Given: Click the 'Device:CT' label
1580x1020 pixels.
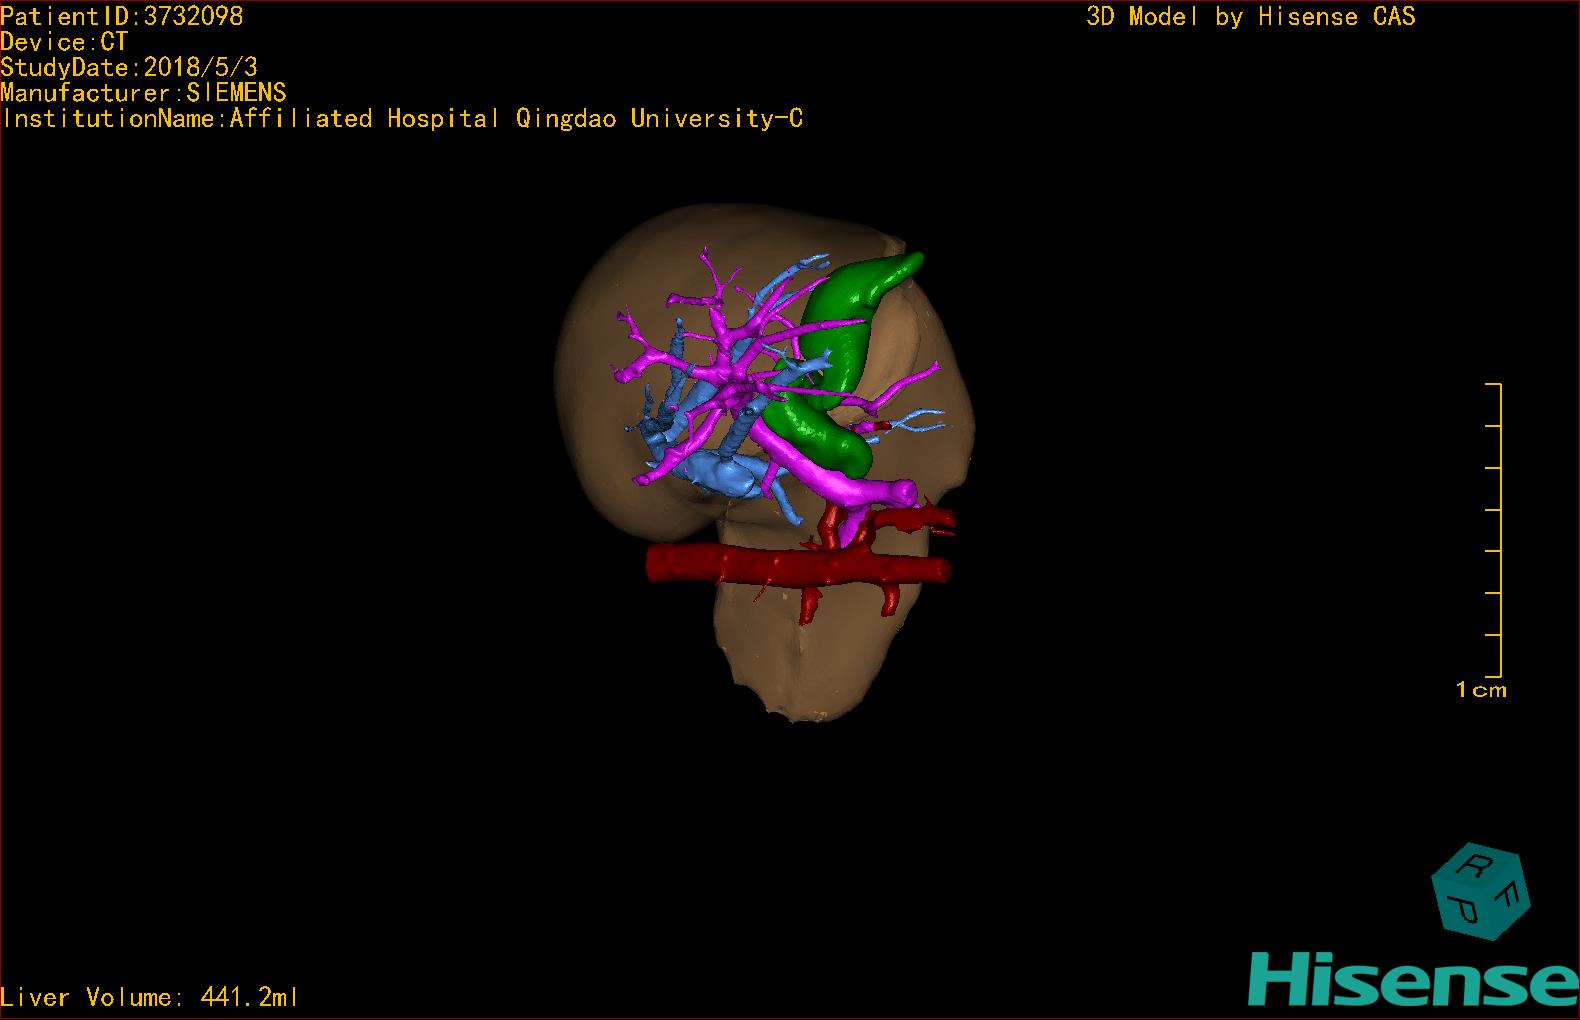Looking at the screenshot, I should 64,42.
